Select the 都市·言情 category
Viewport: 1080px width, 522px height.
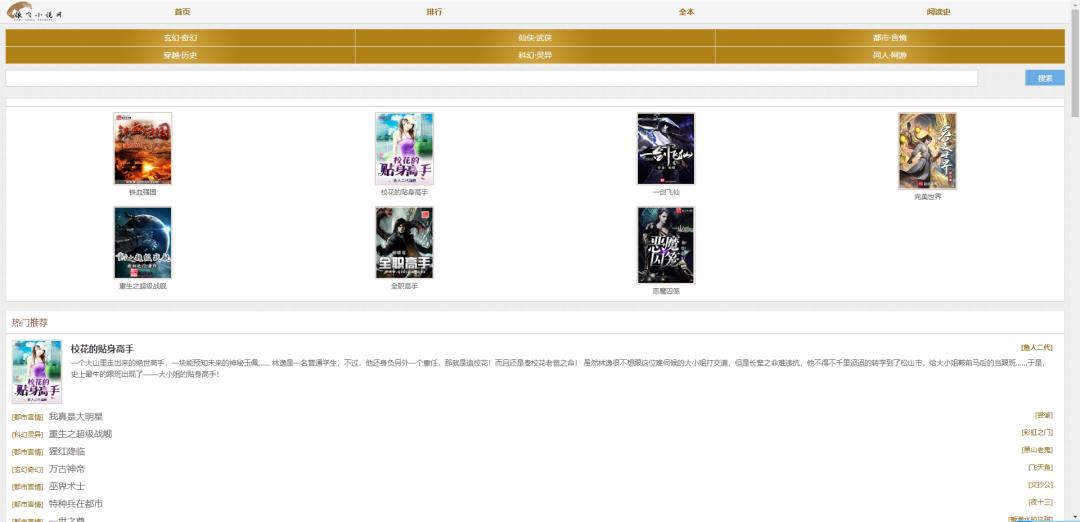(x=890, y=38)
